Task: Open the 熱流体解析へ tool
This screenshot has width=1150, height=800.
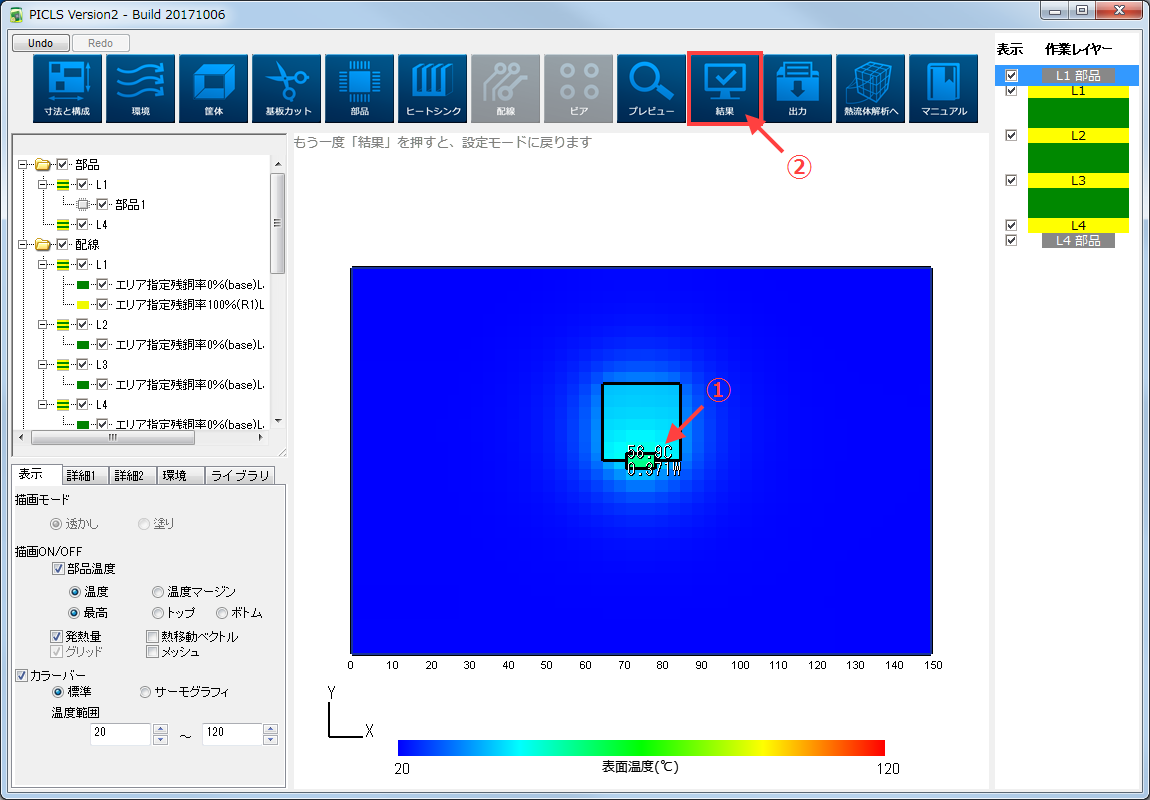Action: click(x=871, y=88)
